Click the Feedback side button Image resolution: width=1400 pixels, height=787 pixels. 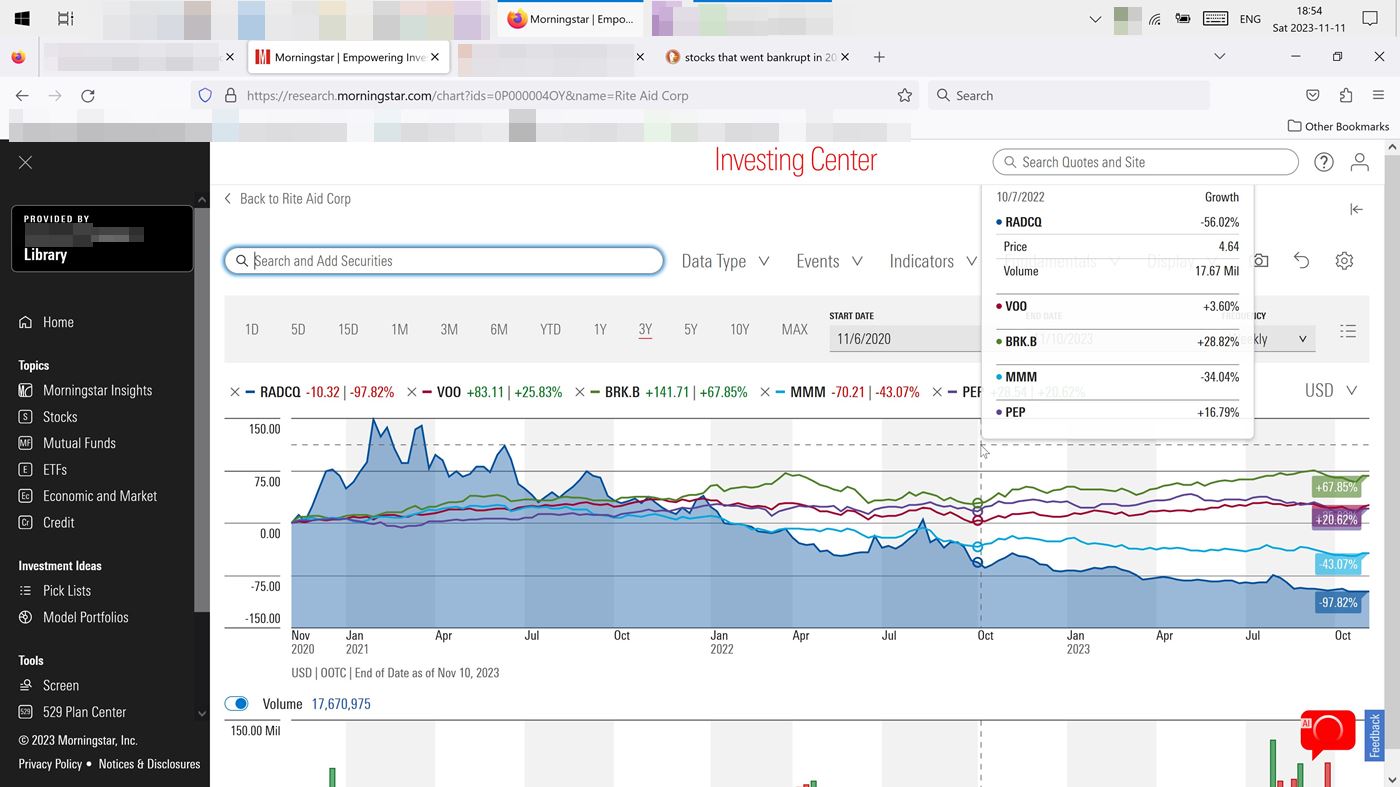[1375, 736]
